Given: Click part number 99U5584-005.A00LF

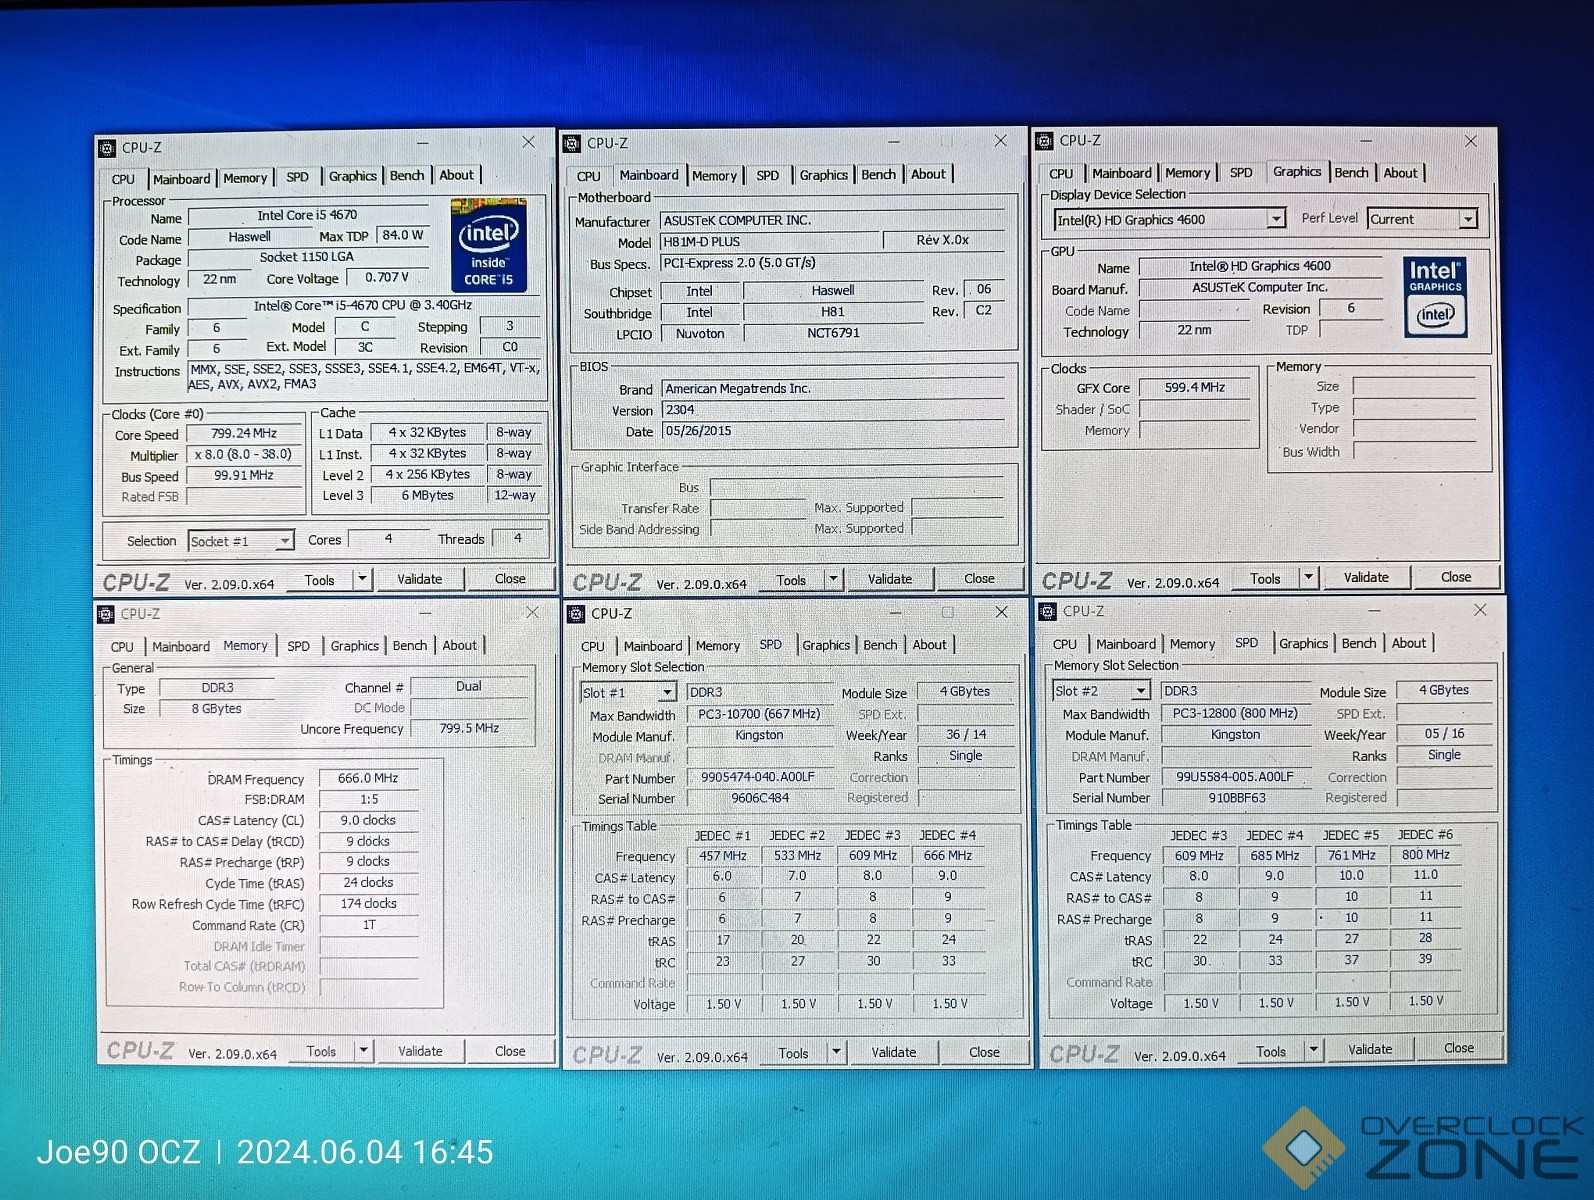Looking at the screenshot, I should 1235,776.
